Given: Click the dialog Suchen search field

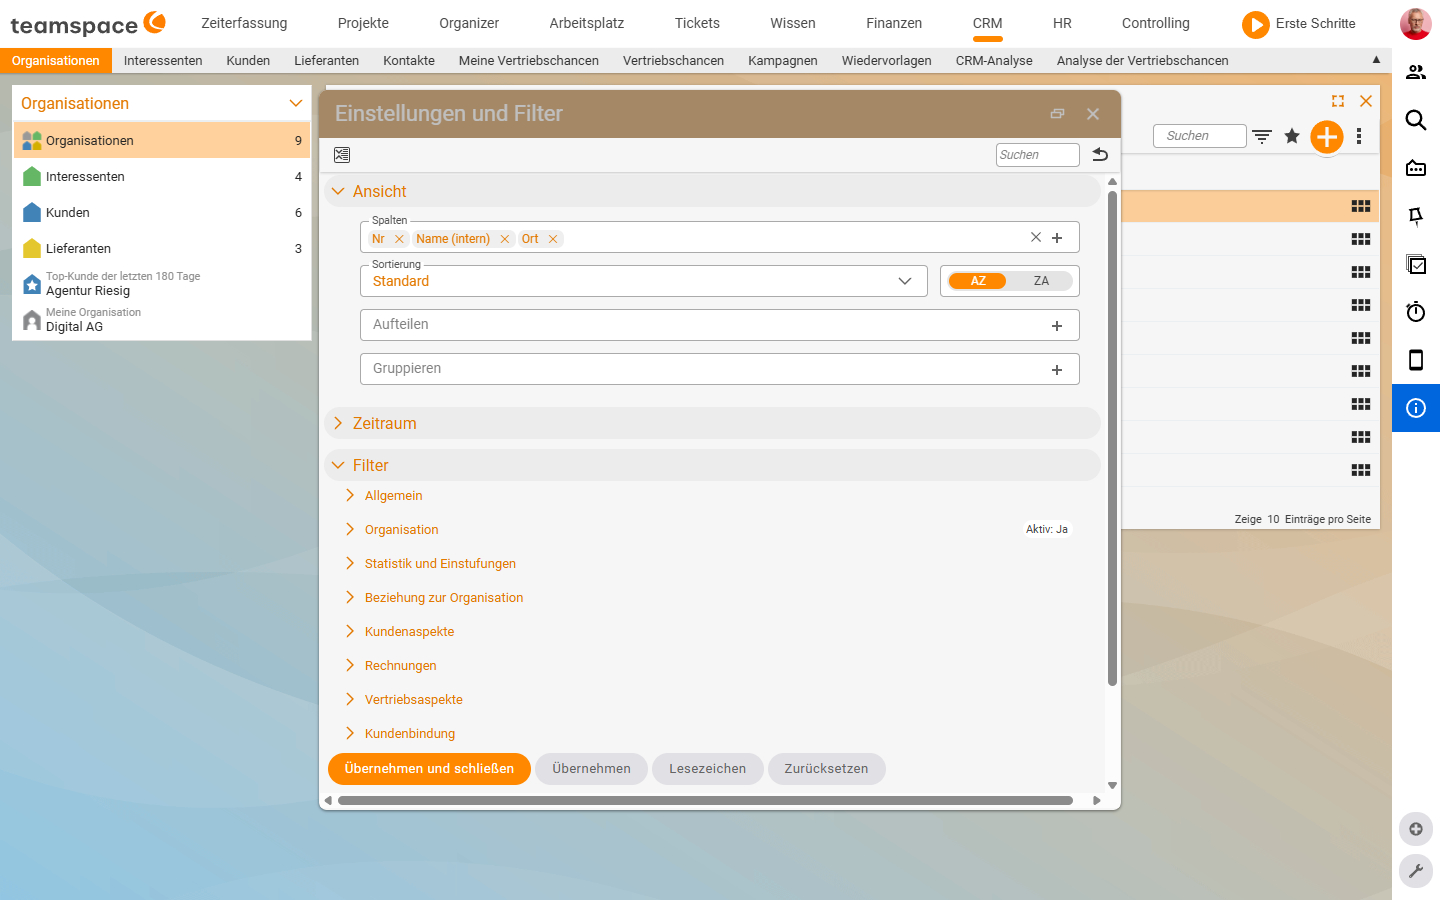Looking at the screenshot, I should pos(1038,155).
